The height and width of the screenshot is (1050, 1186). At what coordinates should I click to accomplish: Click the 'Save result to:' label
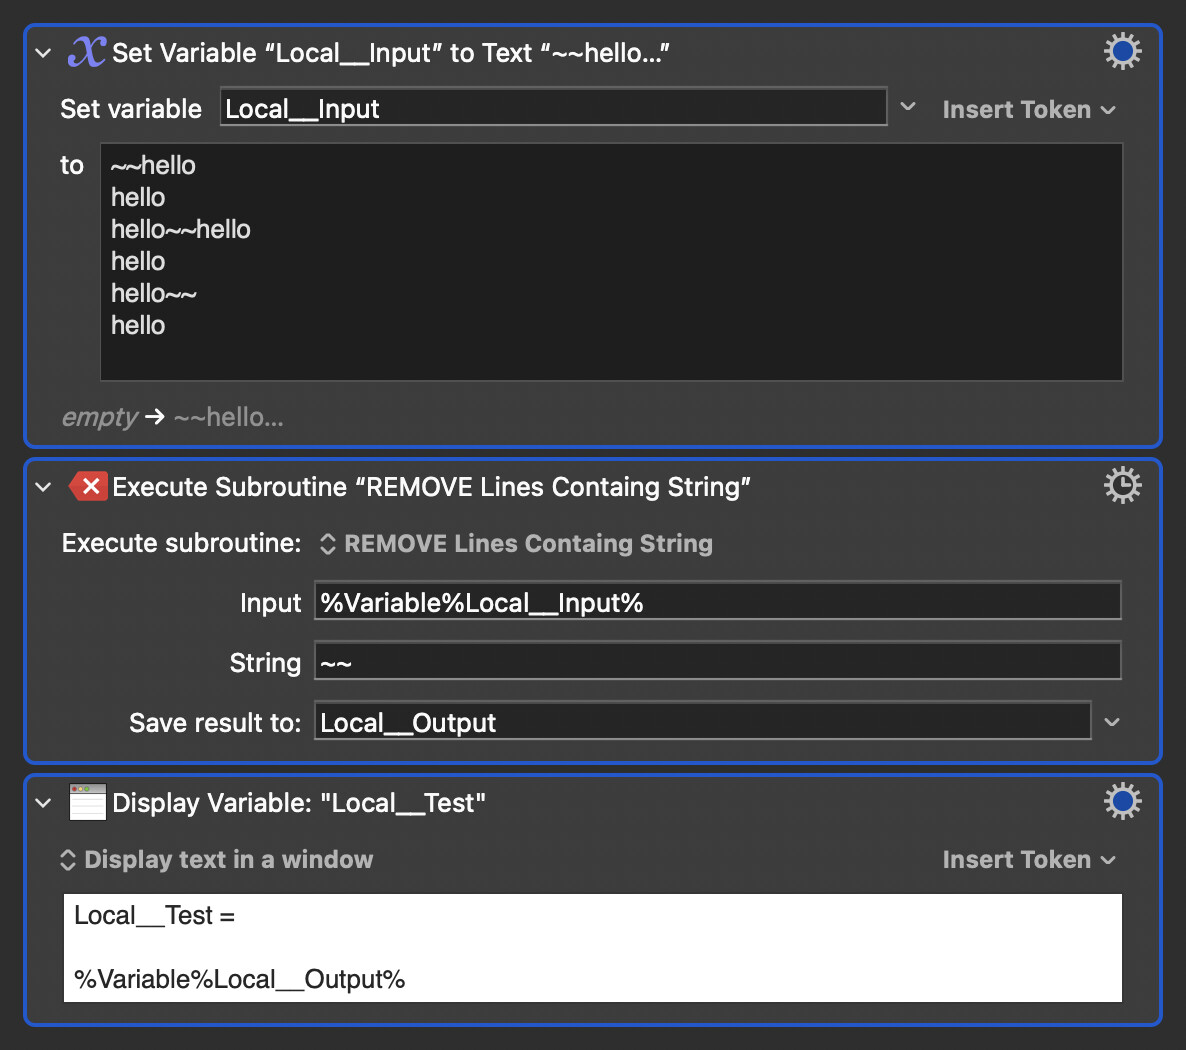[x=216, y=722]
